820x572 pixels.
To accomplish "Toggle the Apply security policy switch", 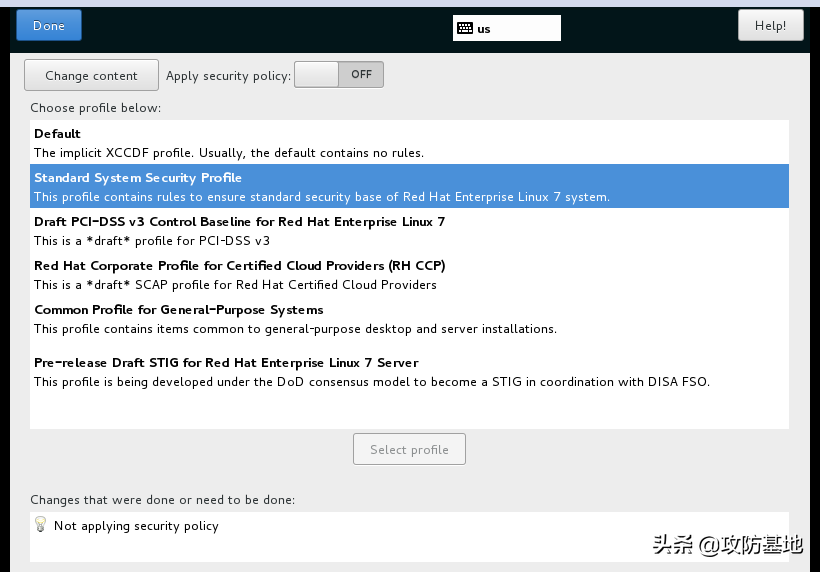I will pos(338,75).
